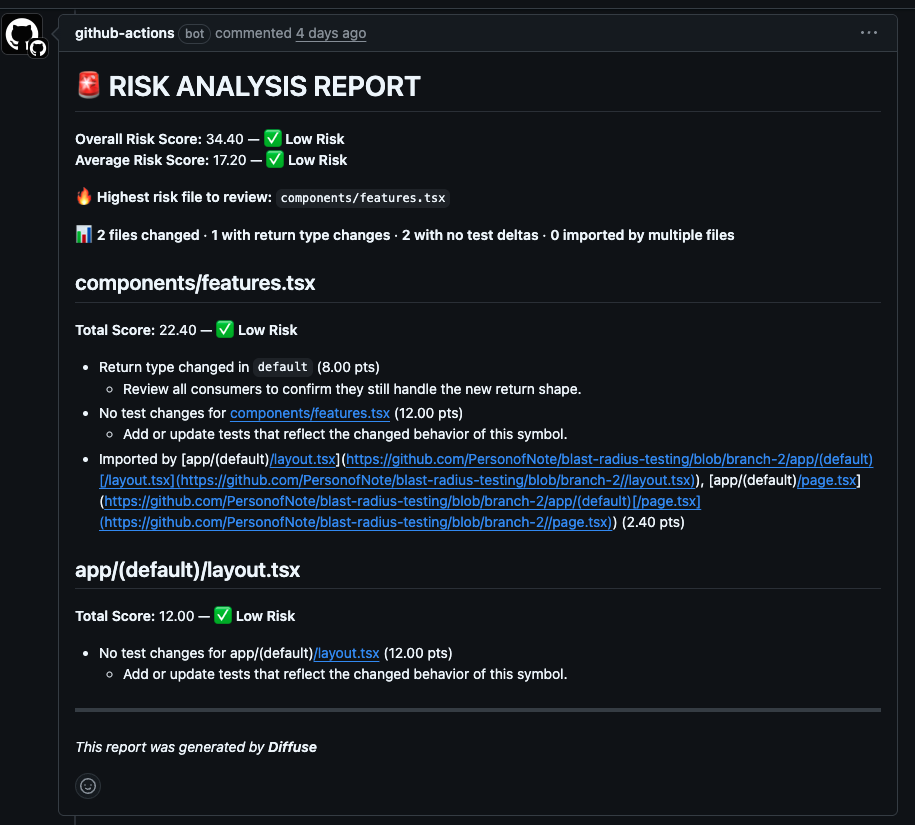Image resolution: width=915 pixels, height=825 pixels.
Task: Open the /page.tsx link in the Imported by line
Action: pos(827,480)
